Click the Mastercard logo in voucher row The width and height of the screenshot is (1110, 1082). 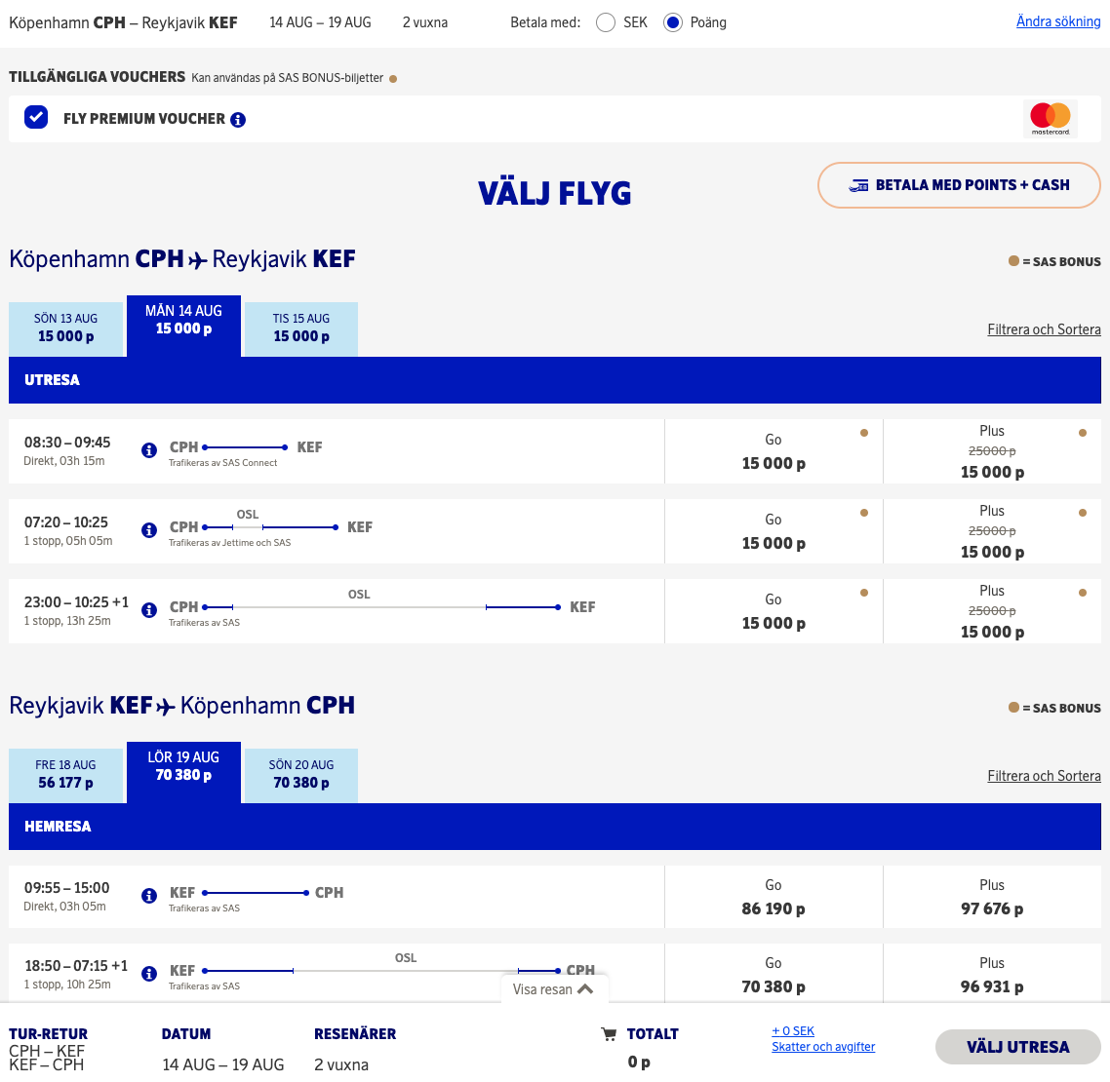[1051, 118]
